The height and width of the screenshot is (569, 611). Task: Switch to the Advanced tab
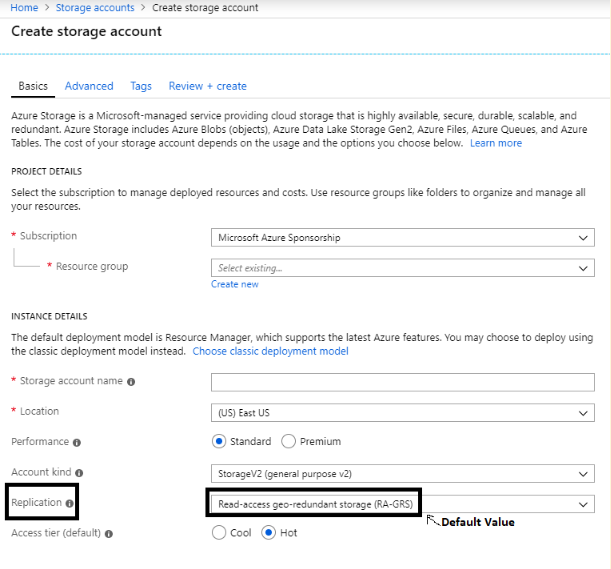click(89, 86)
